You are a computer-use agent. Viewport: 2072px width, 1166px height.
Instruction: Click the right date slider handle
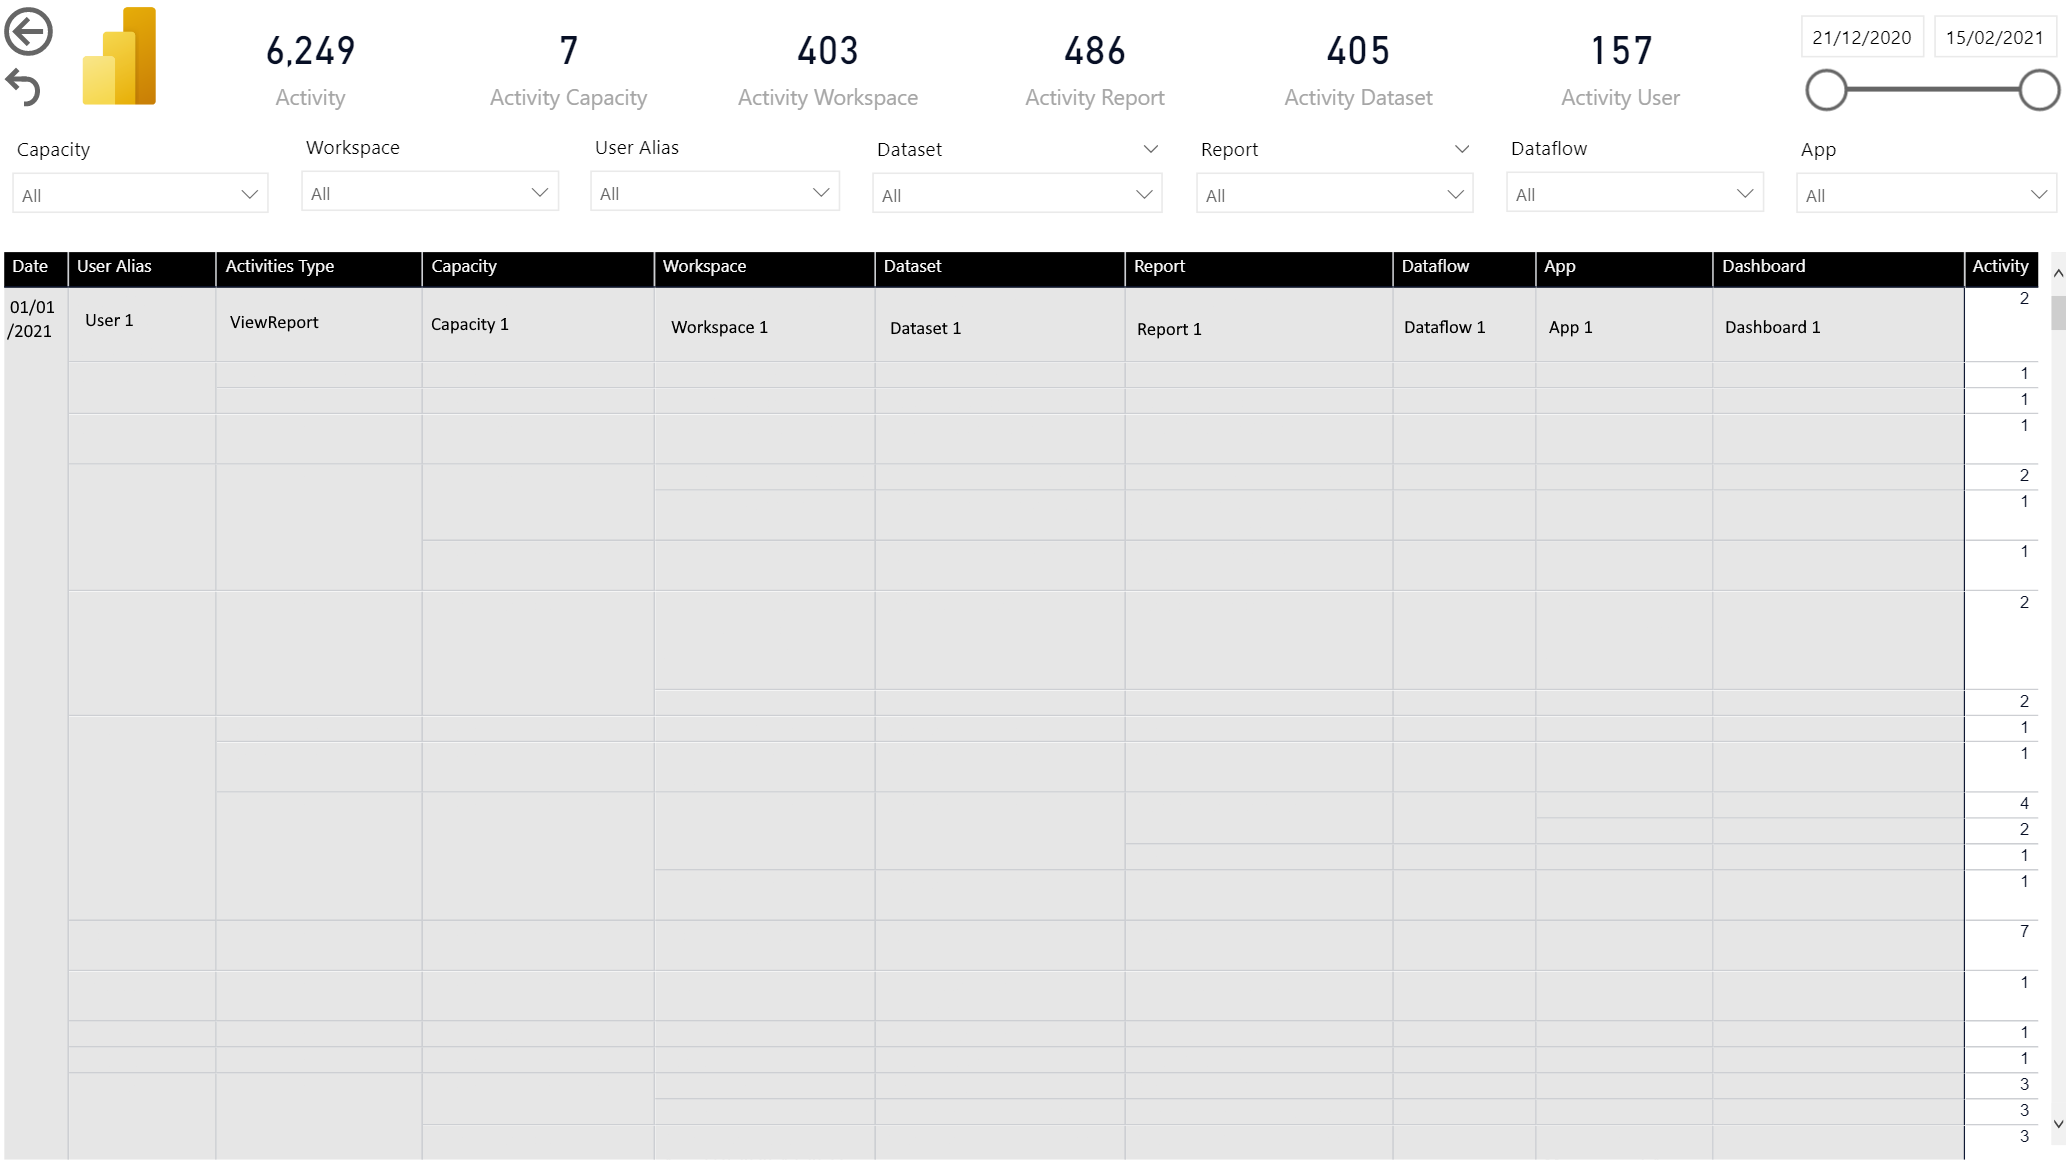click(2038, 90)
